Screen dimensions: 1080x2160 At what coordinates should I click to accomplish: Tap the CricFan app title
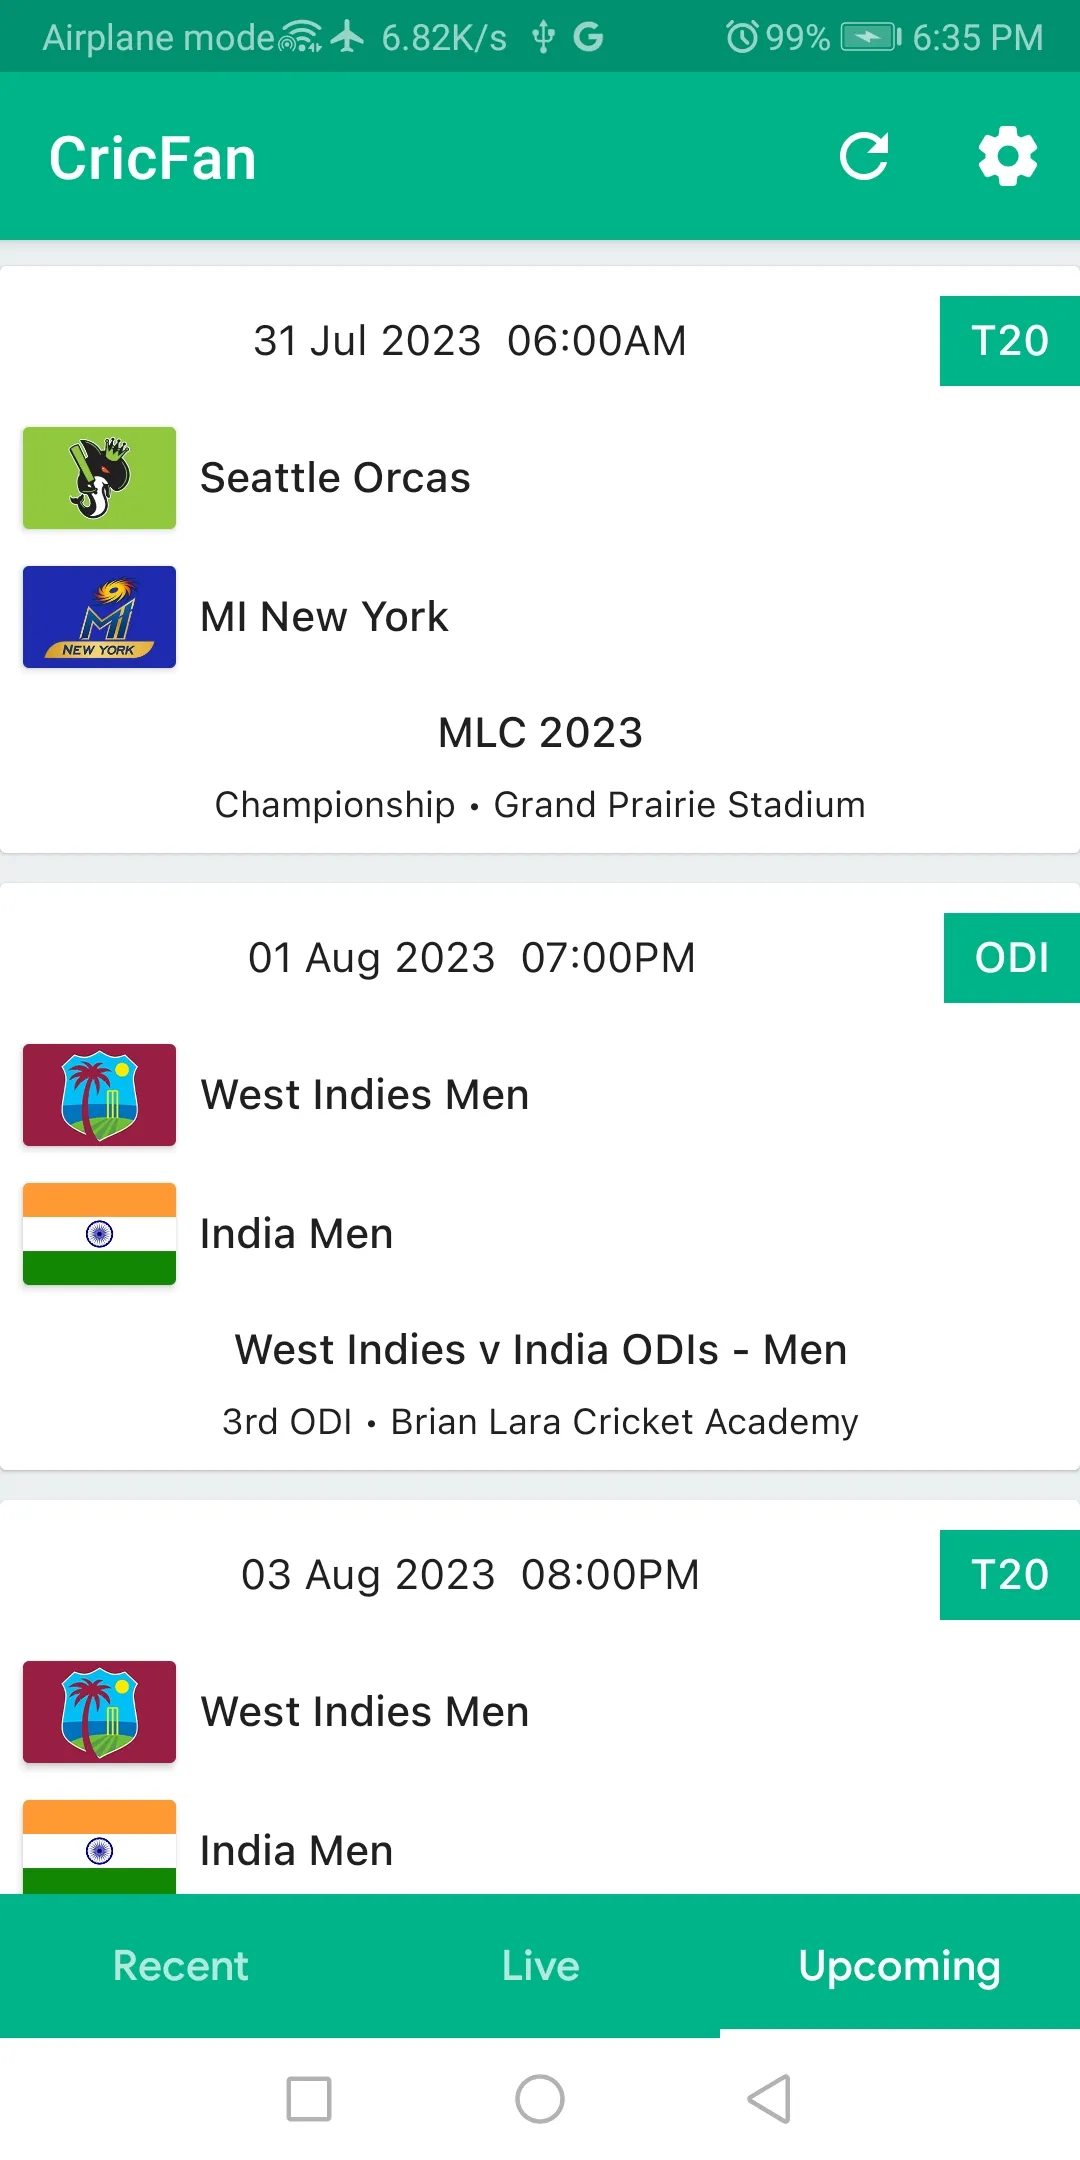tap(153, 159)
